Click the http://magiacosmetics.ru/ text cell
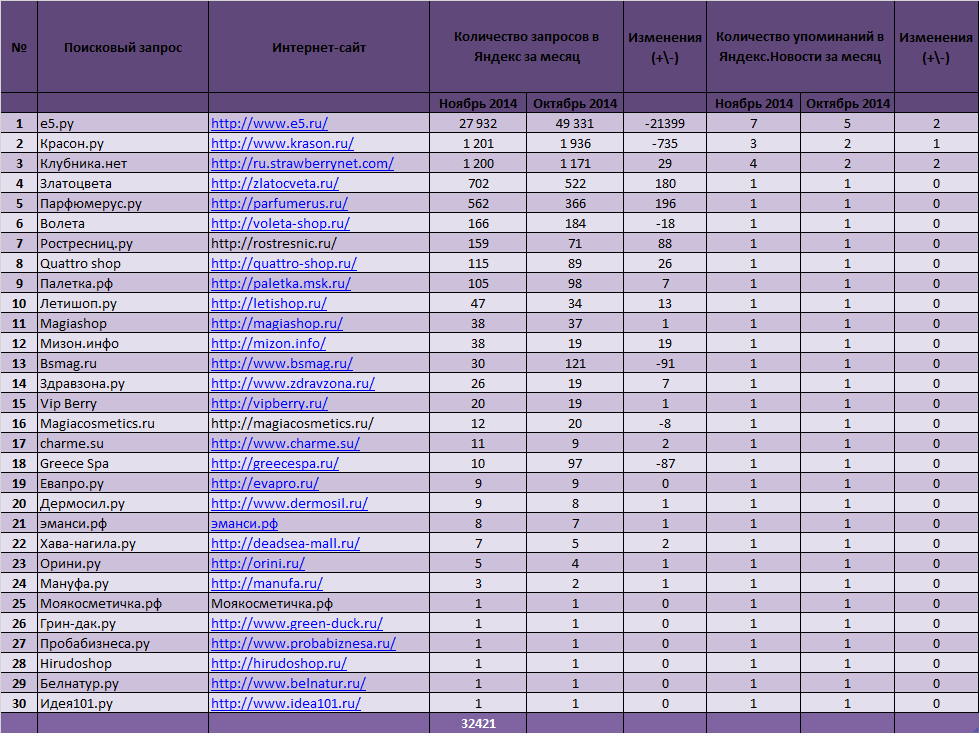Image resolution: width=979 pixels, height=733 pixels. [319, 423]
